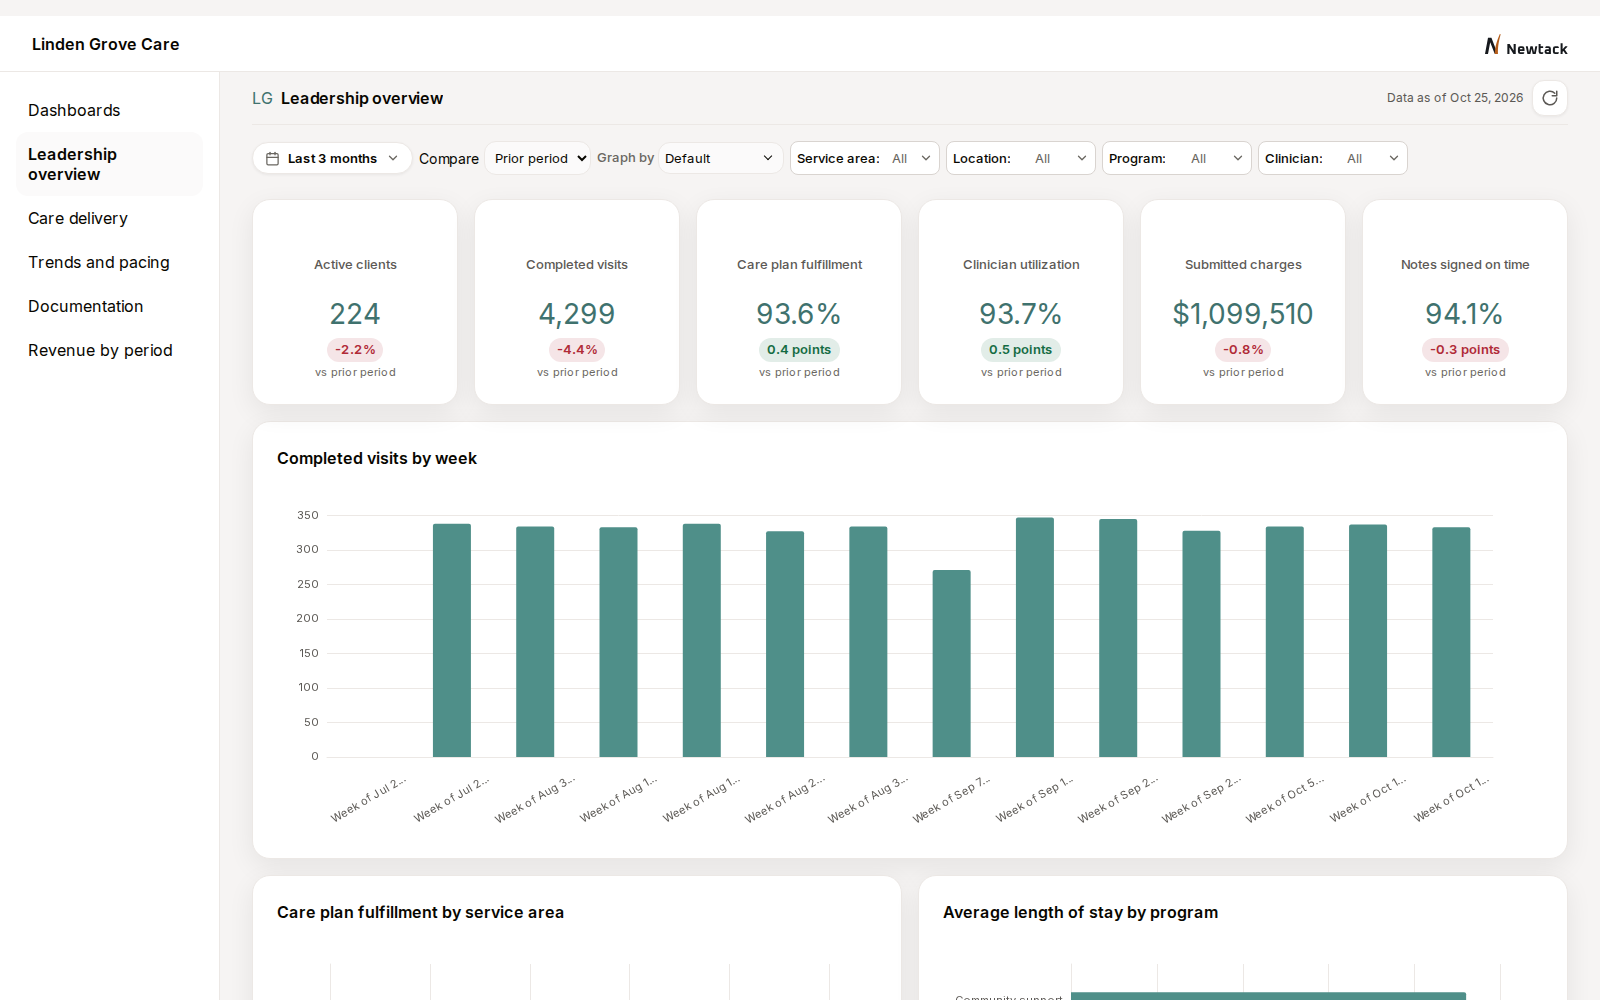The width and height of the screenshot is (1600, 1000).
Task: Click the Clinician utilization card
Action: (x=1021, y=302)
